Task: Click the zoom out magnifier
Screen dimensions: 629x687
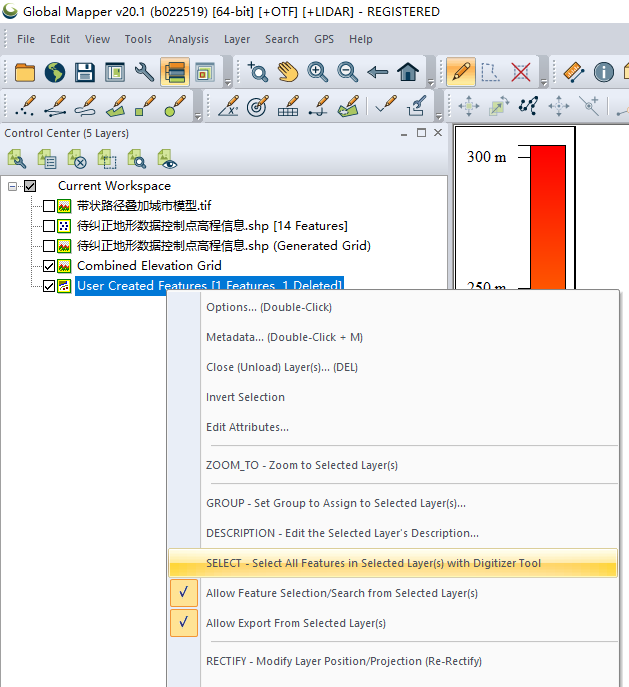Action: tap(348, 72)
